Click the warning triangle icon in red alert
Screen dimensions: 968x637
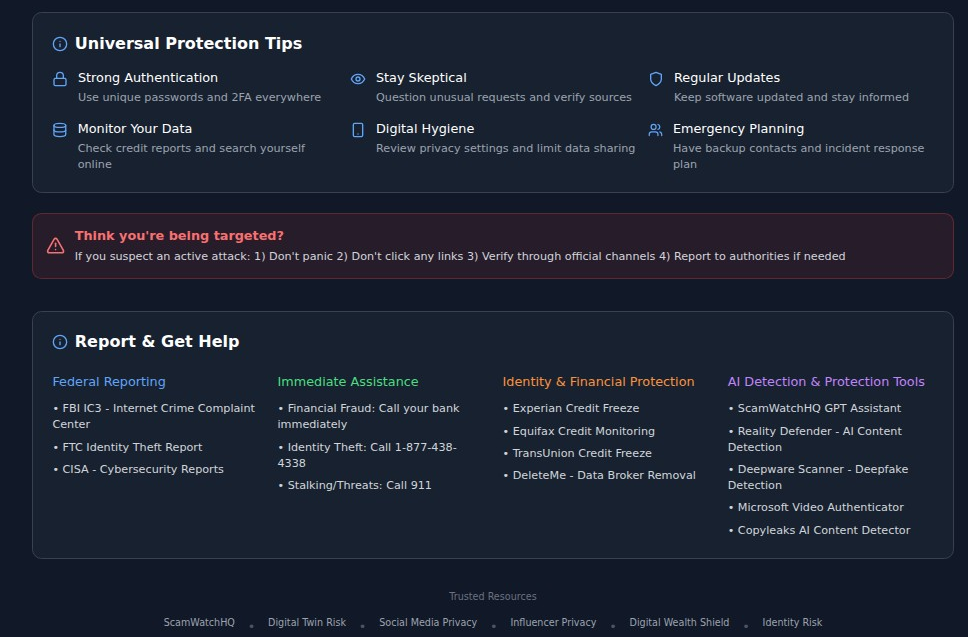click(x=56, y=246)
